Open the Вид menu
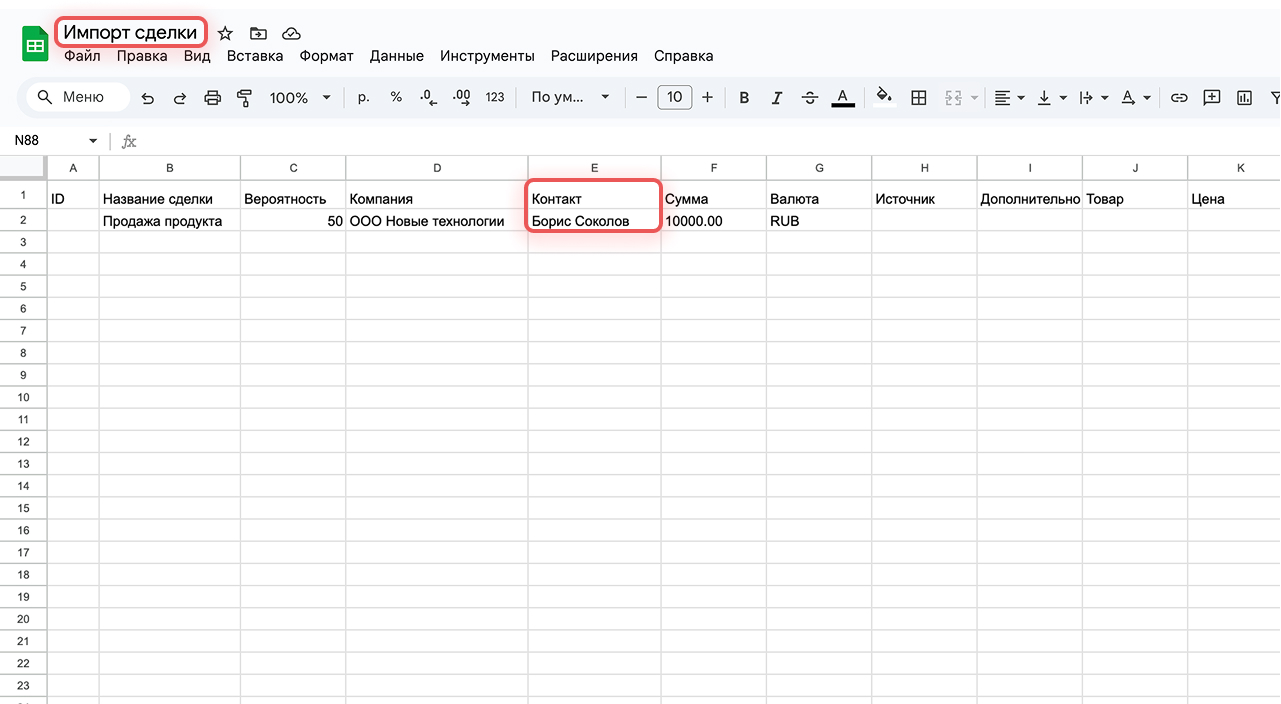Screen dimensions: 1281x704 point(197,56)
